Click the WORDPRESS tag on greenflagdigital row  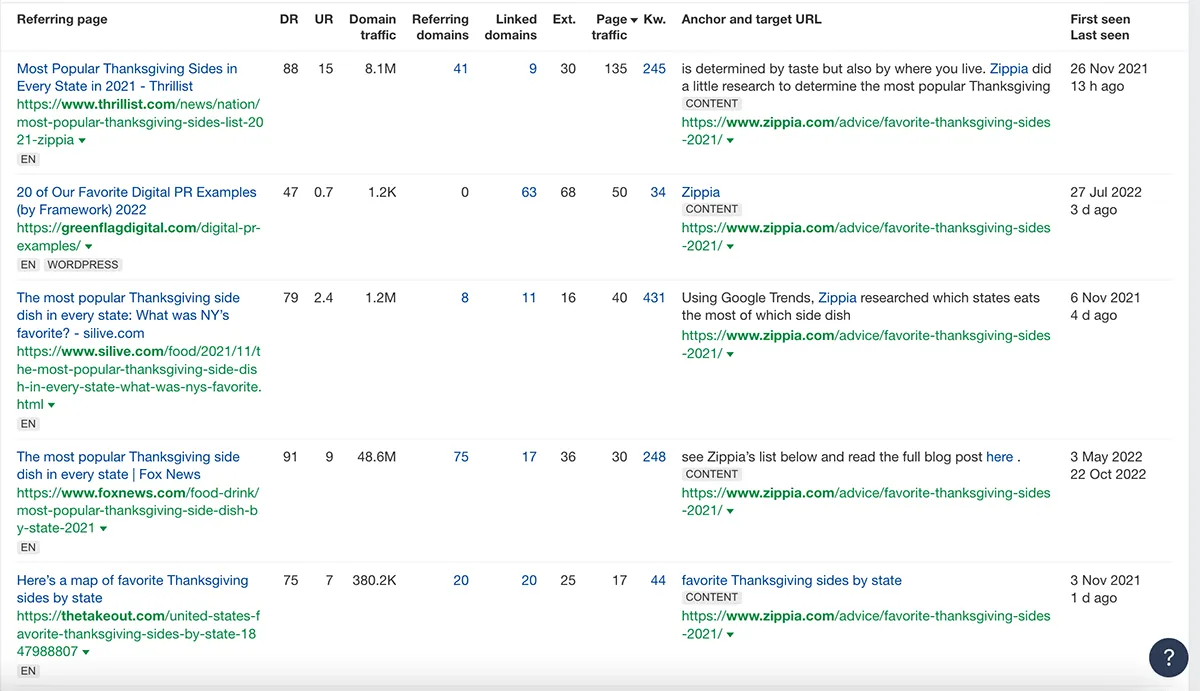tap(83, 265)
